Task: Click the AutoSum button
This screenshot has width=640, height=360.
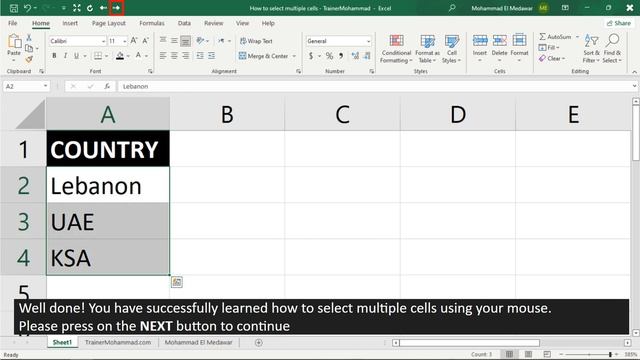Action: point(556,37)
